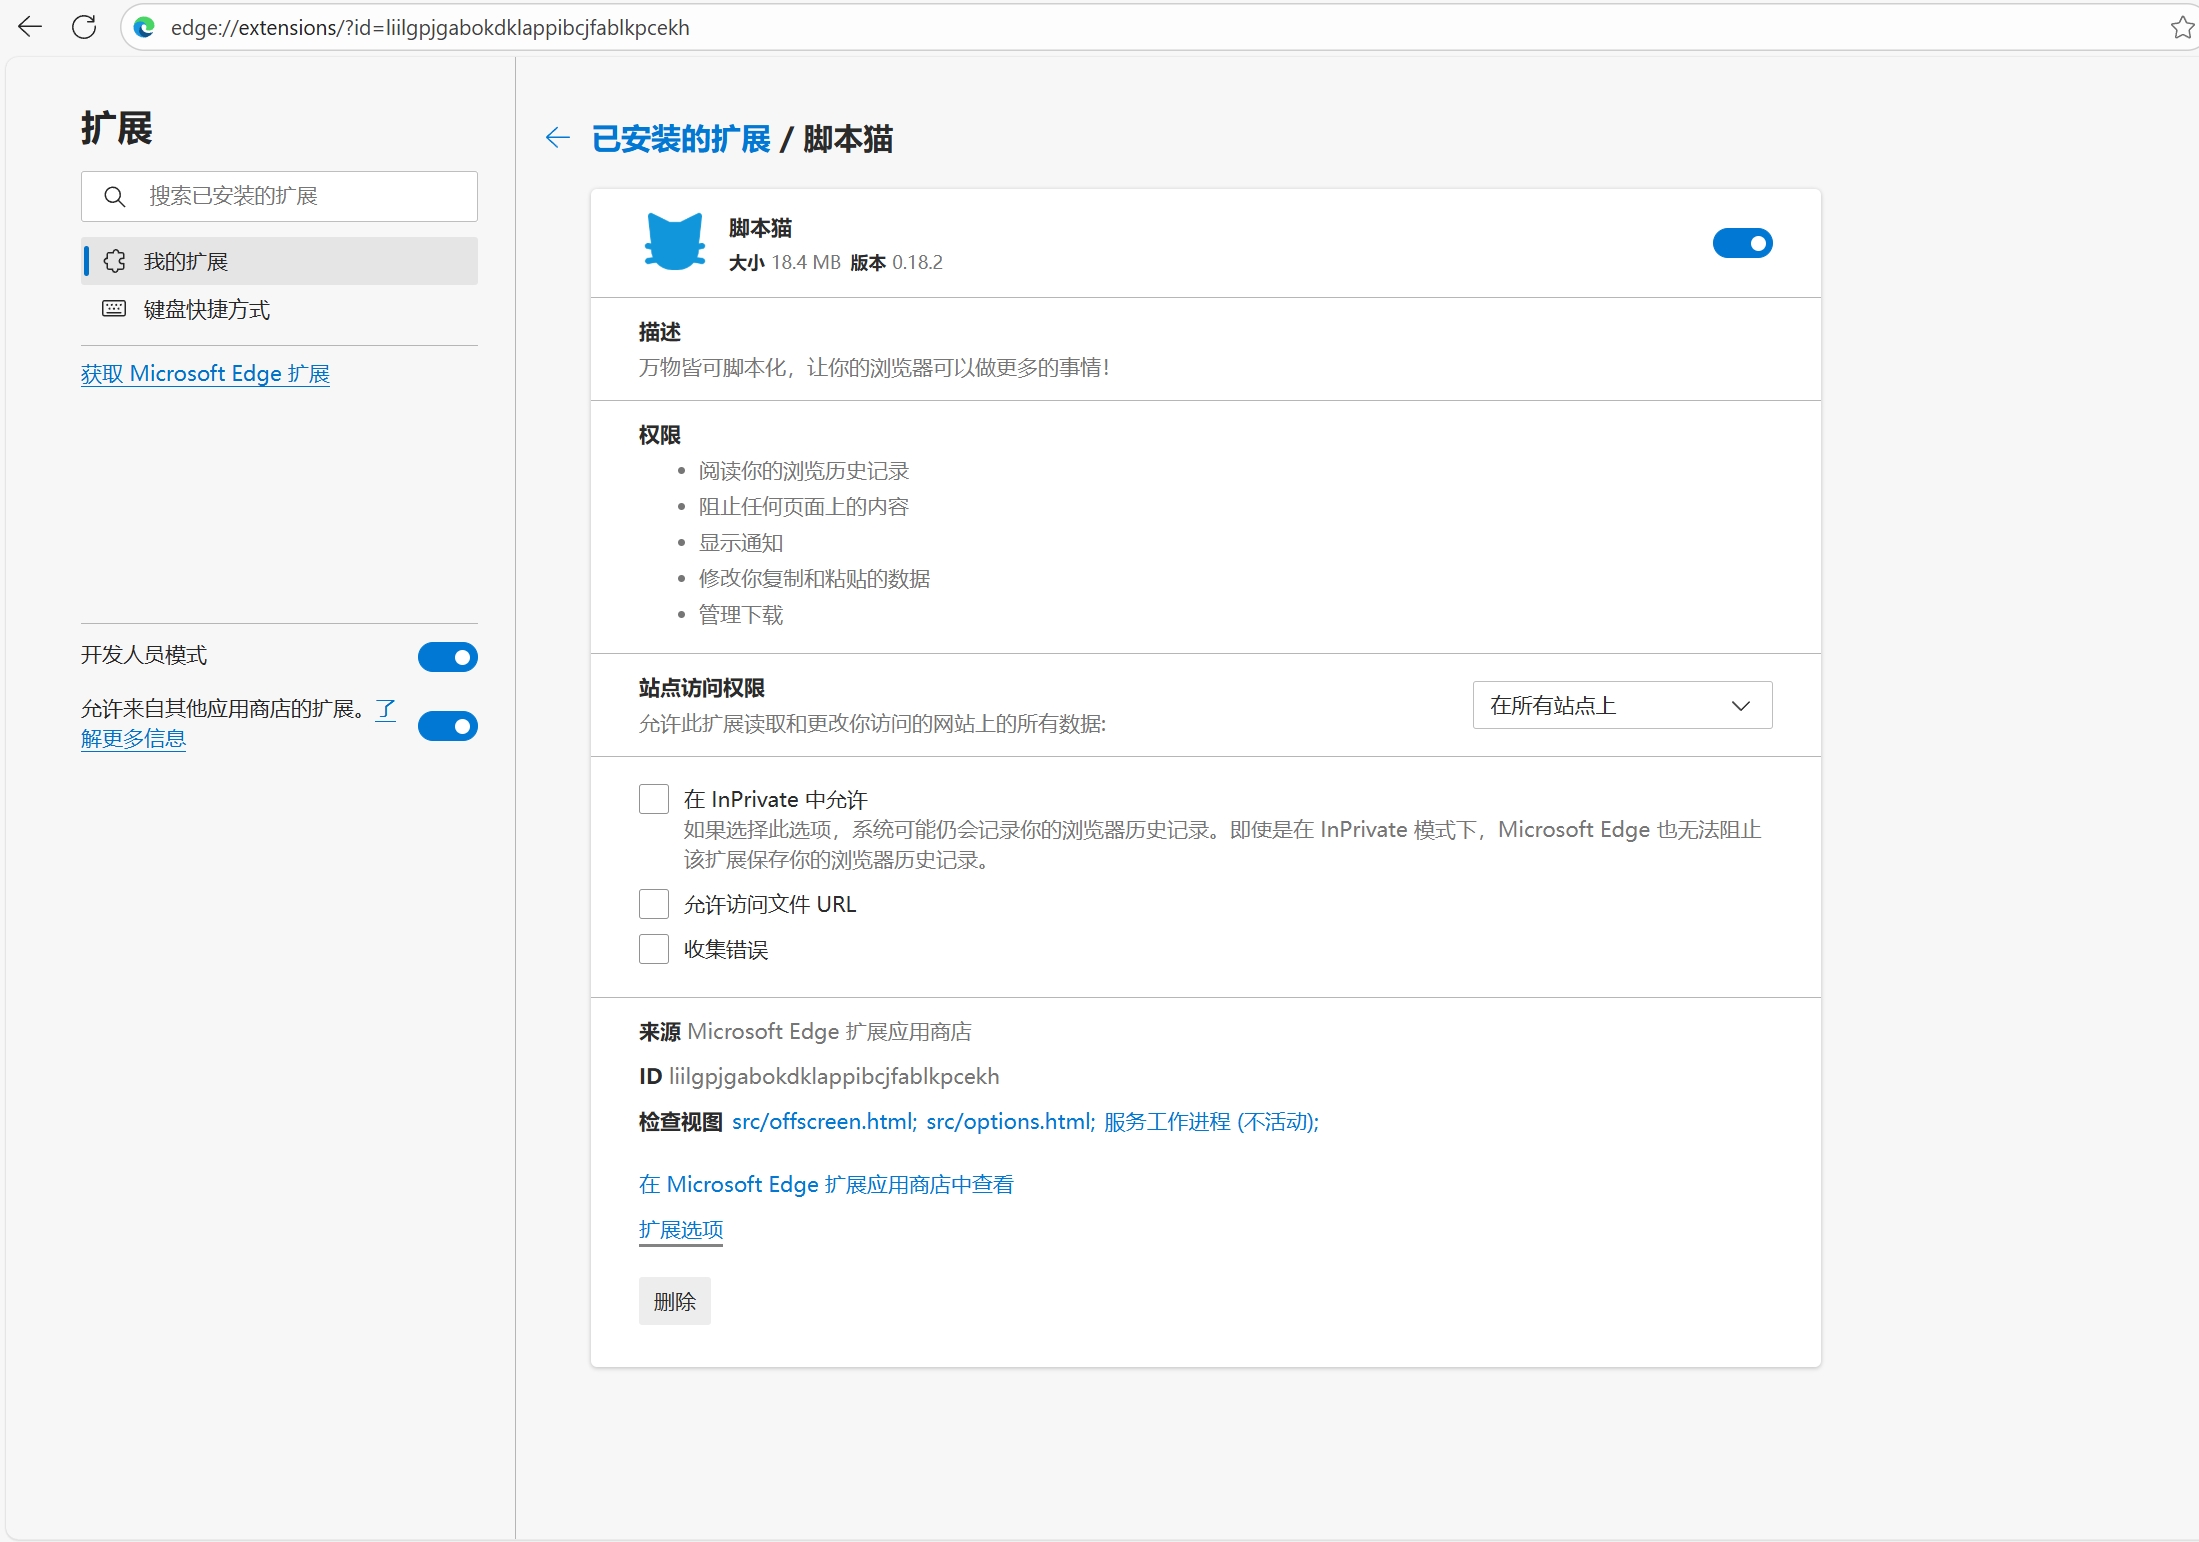Disable the 脚本猫 extension toggle

click(x=1742, y=243)
